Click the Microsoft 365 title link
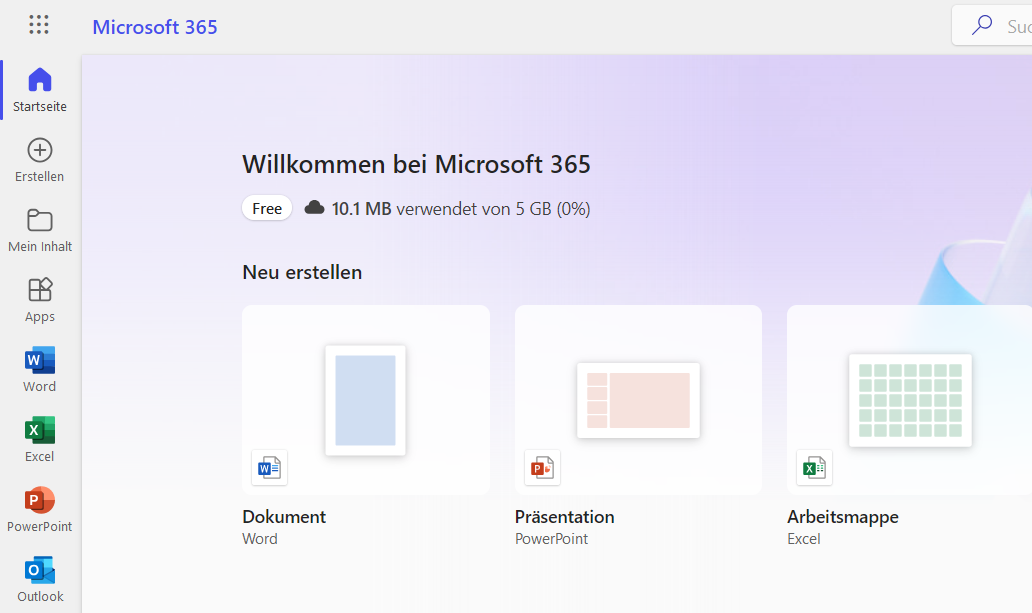The width and height of the screenshot is (1032, 613). coord(155,27)
